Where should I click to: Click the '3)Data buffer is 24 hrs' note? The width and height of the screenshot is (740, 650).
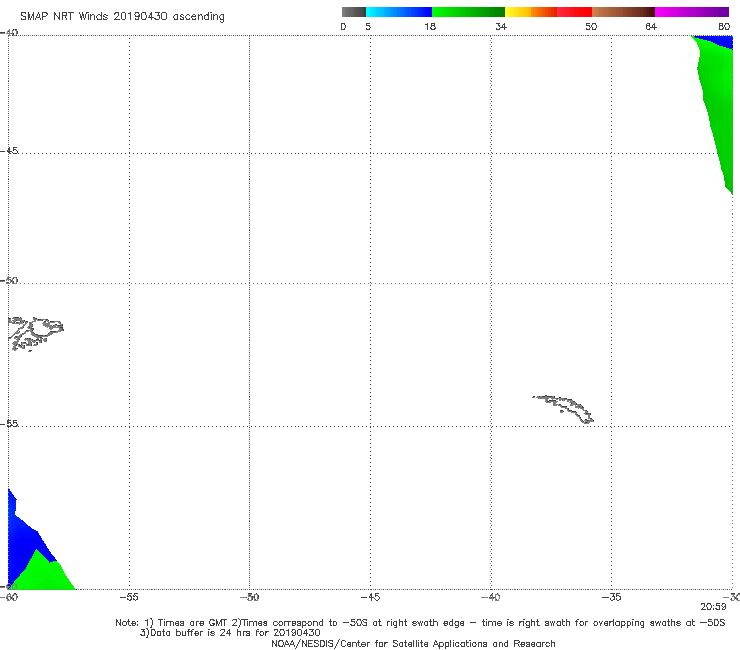[x=230, y=633]
